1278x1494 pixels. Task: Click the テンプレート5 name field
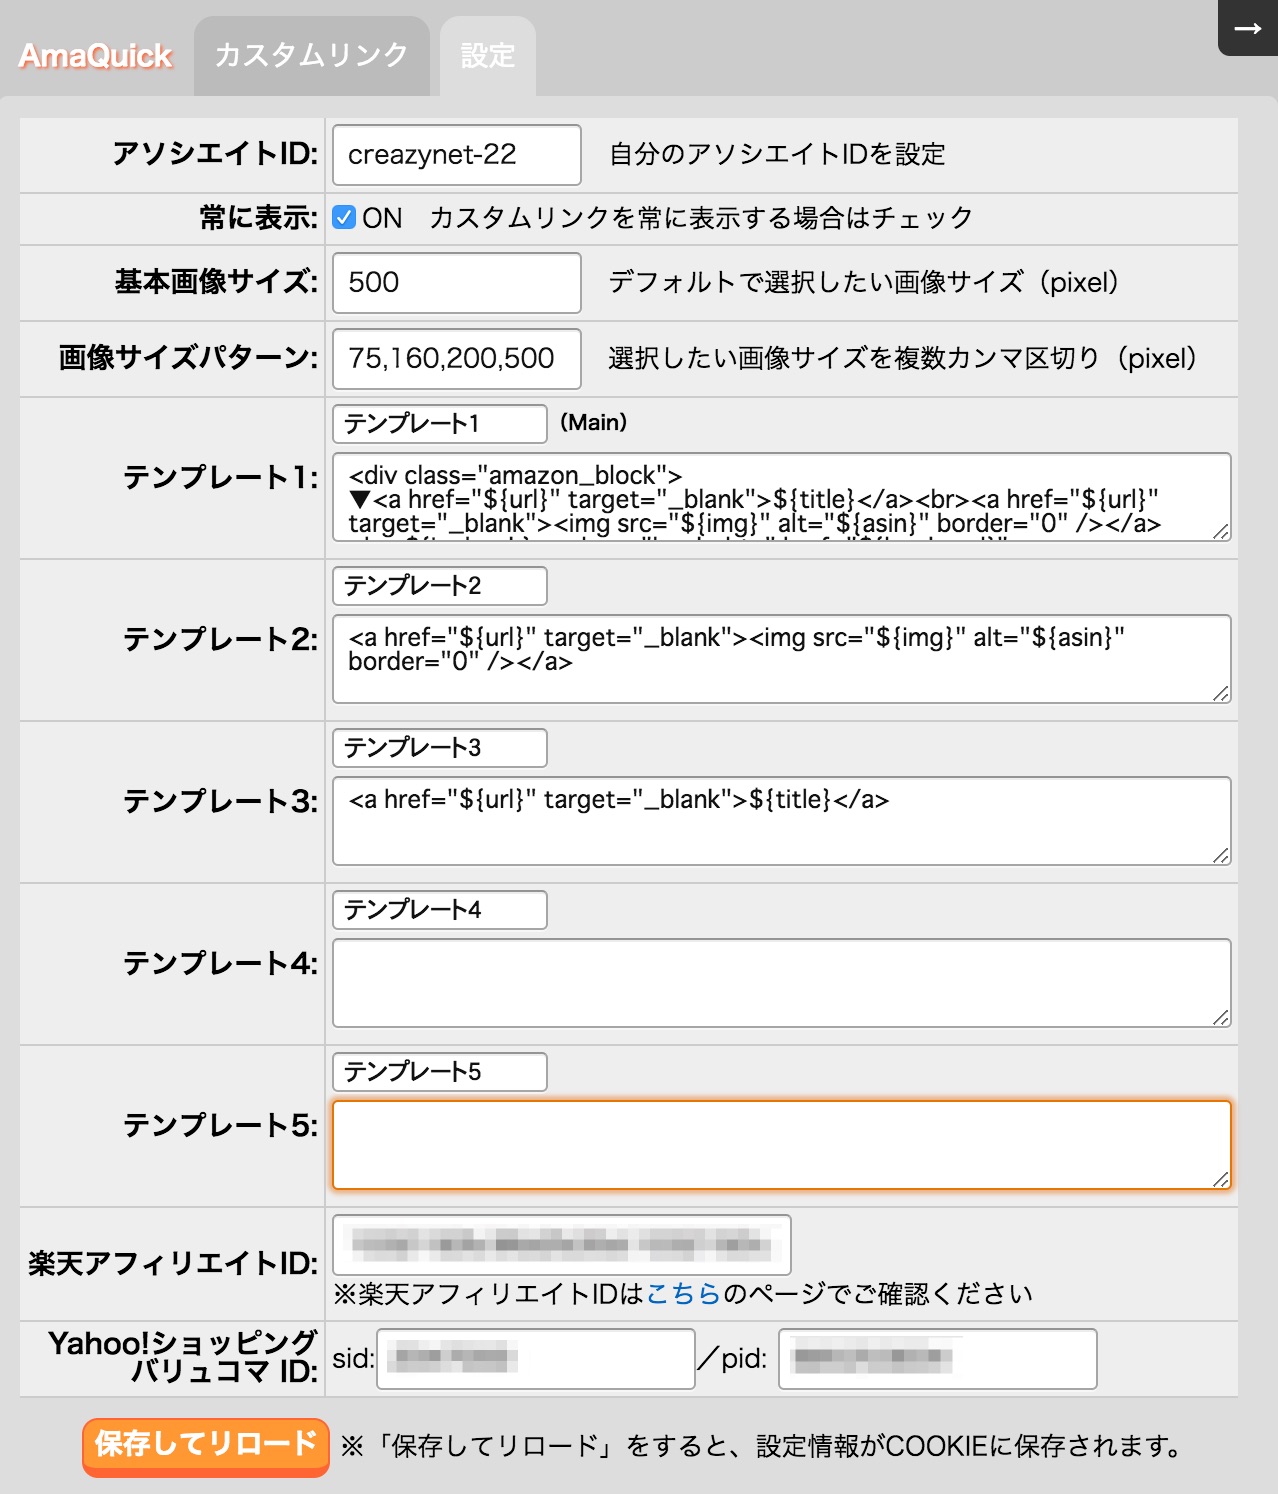(x=439, y=1071)
